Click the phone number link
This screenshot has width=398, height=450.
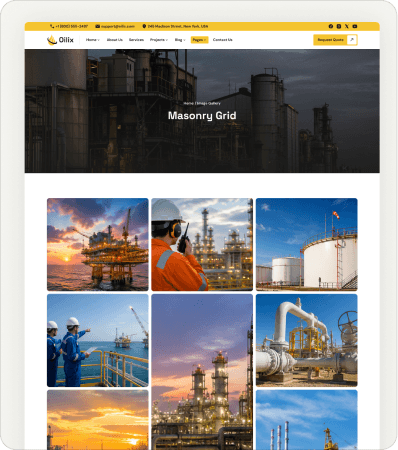[x=71, y=26]
